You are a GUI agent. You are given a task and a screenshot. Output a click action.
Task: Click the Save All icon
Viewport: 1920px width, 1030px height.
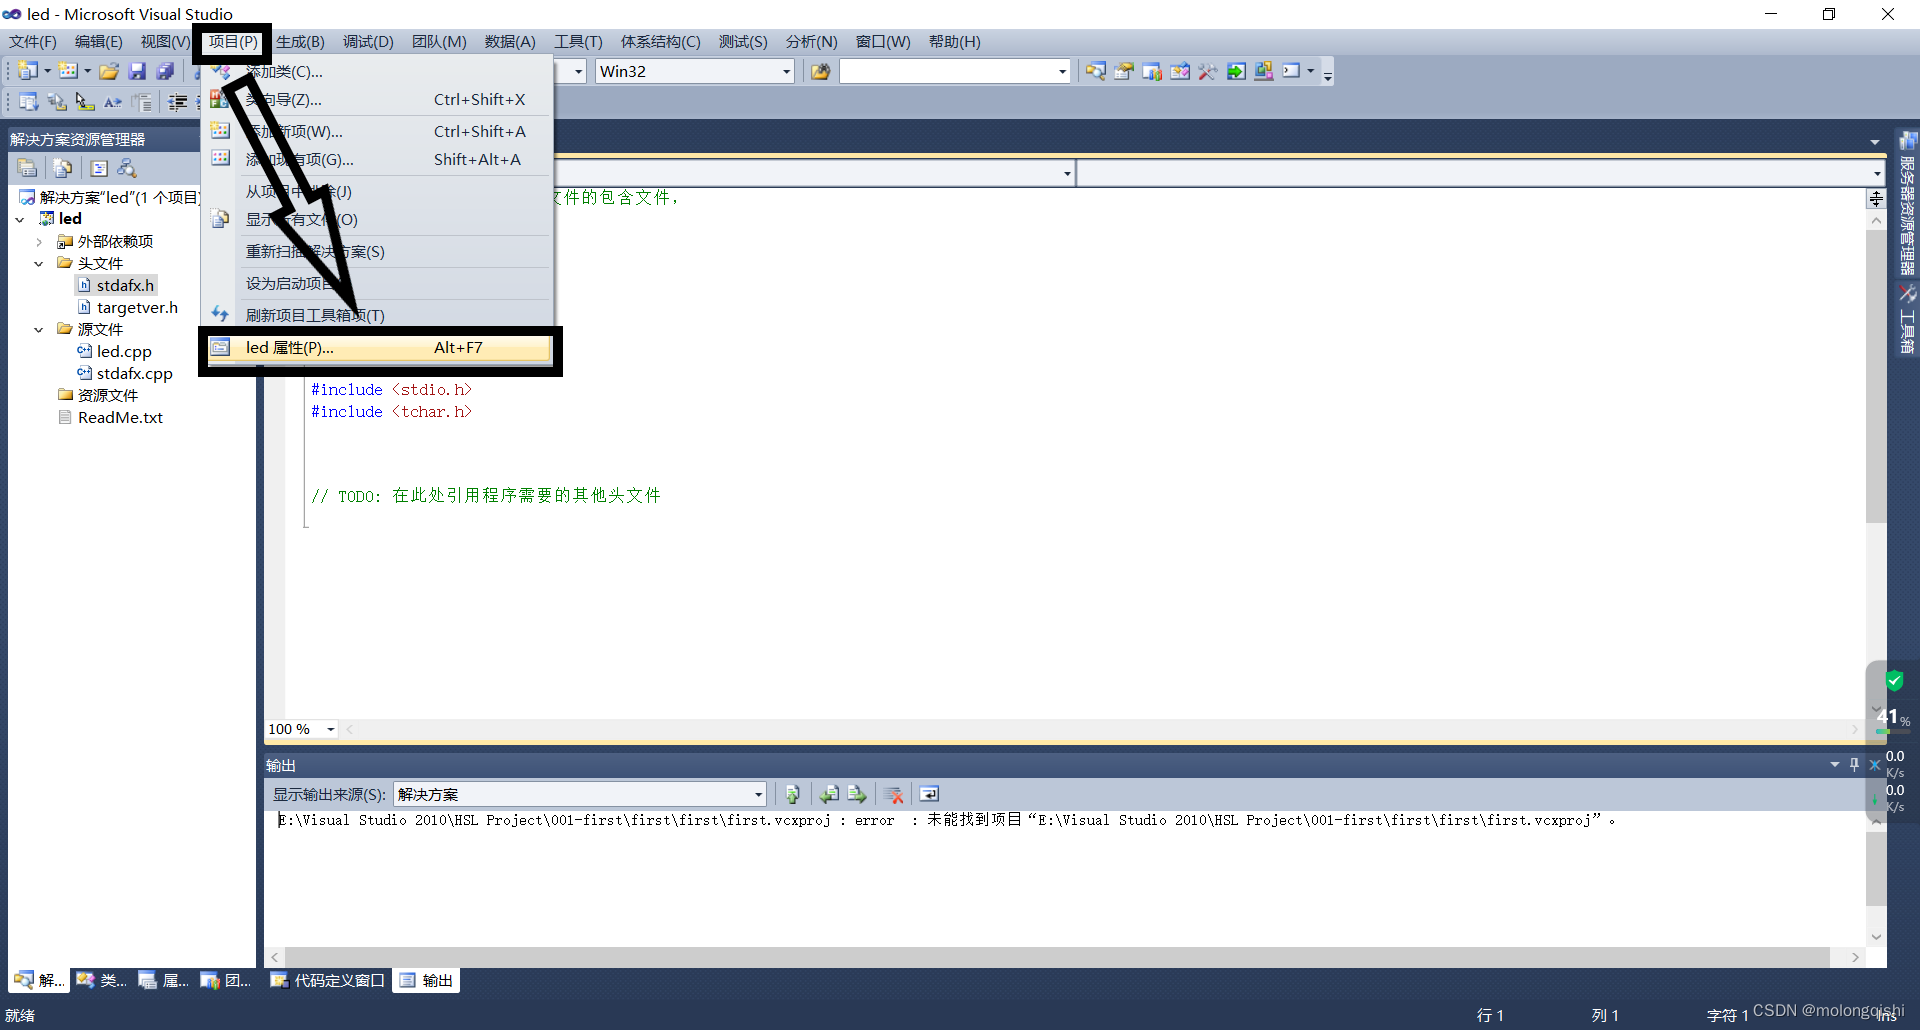pos(165,71)
